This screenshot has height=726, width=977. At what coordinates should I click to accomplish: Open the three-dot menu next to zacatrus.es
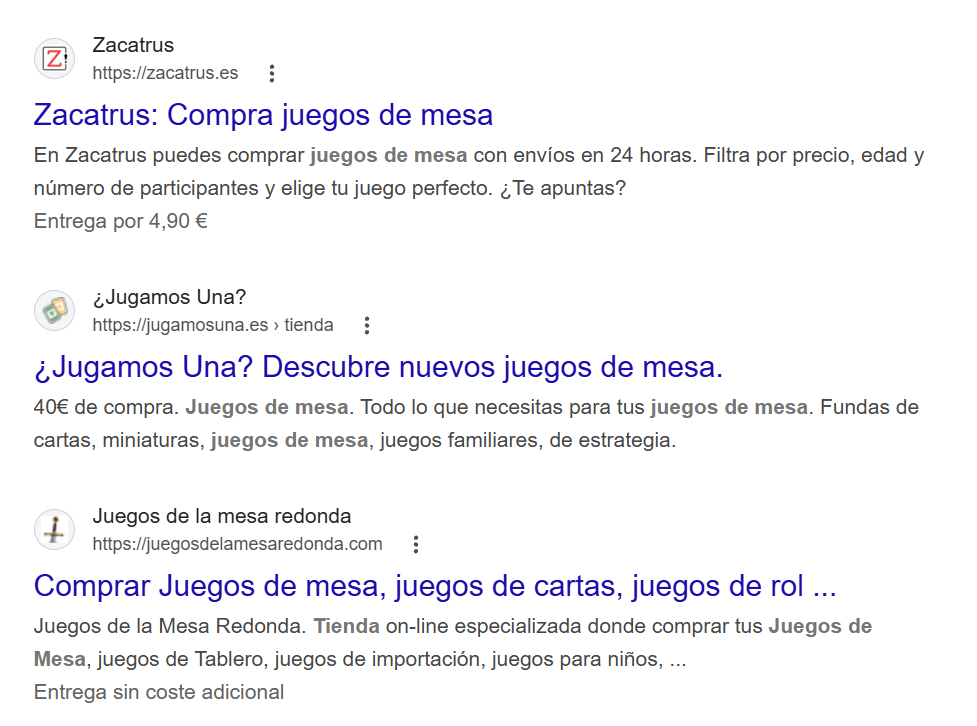click(x=271, y=73)
